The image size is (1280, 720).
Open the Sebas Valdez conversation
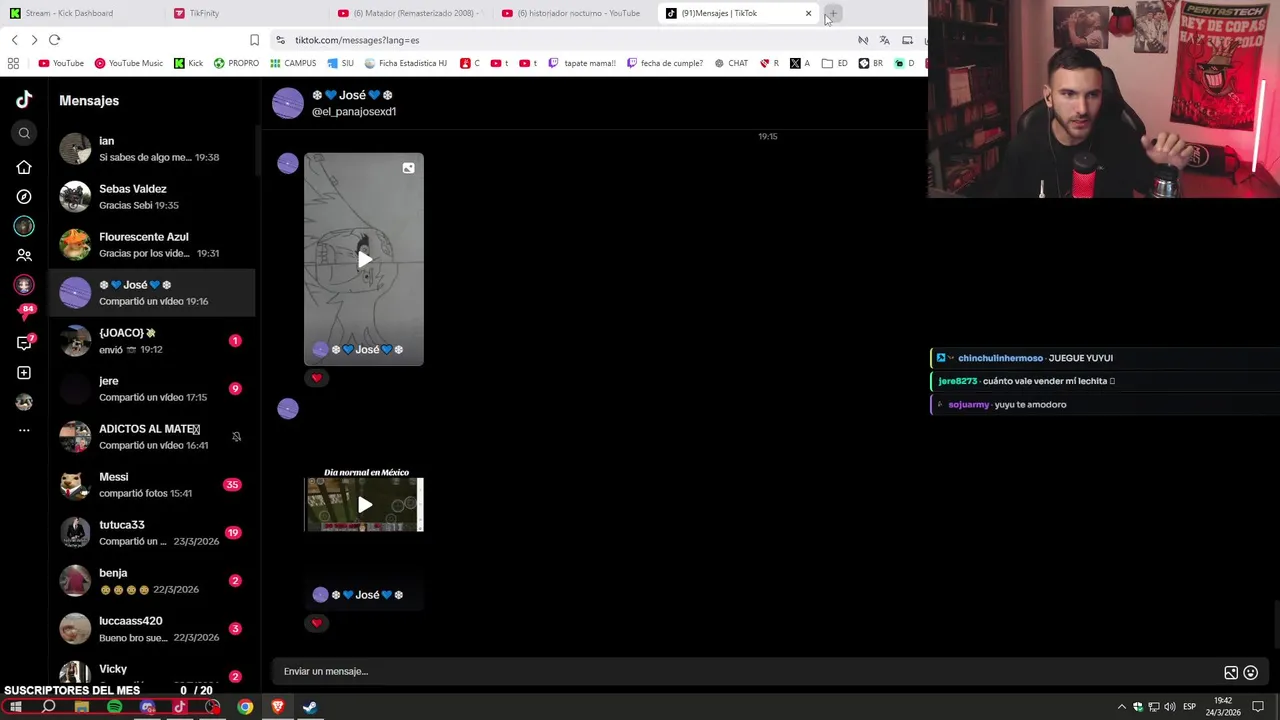pyautogui.click(x=152, y=197)
